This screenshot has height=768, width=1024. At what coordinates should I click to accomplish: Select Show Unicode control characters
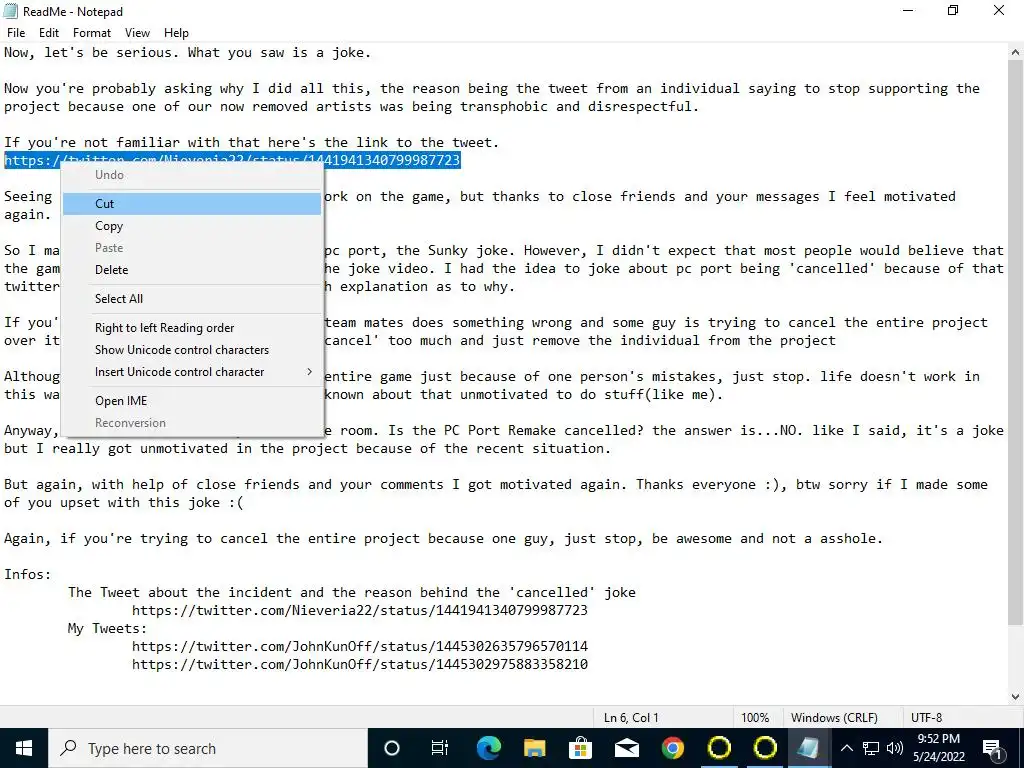[192, 350]
